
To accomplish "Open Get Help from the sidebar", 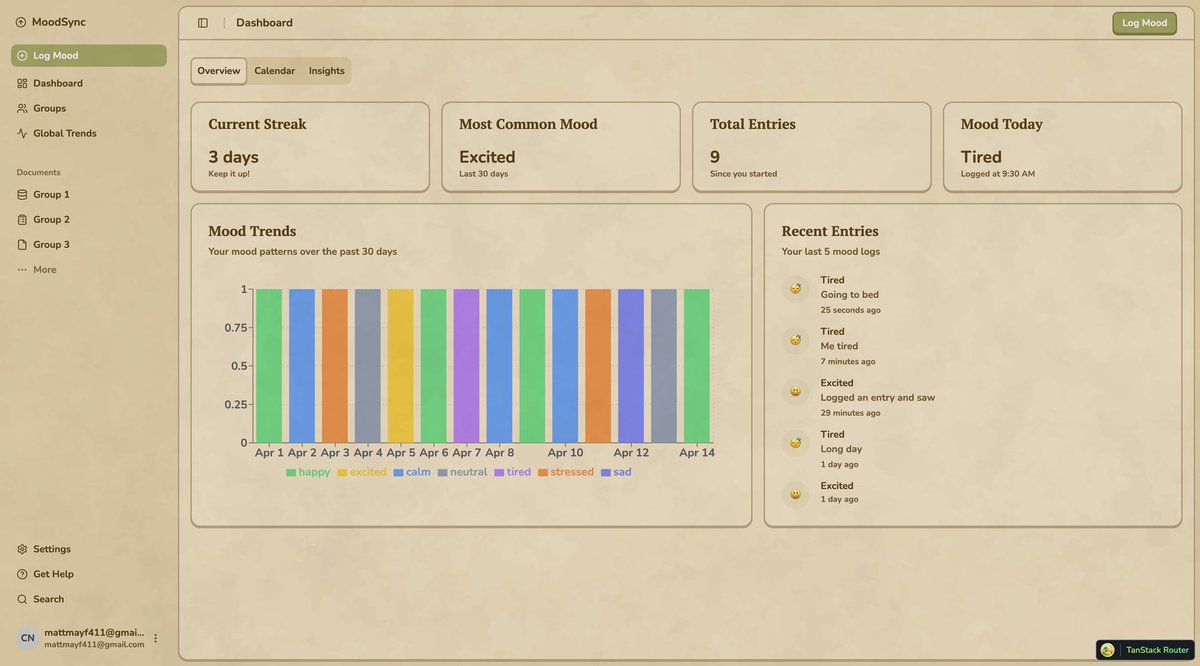I will coord(89,574).
